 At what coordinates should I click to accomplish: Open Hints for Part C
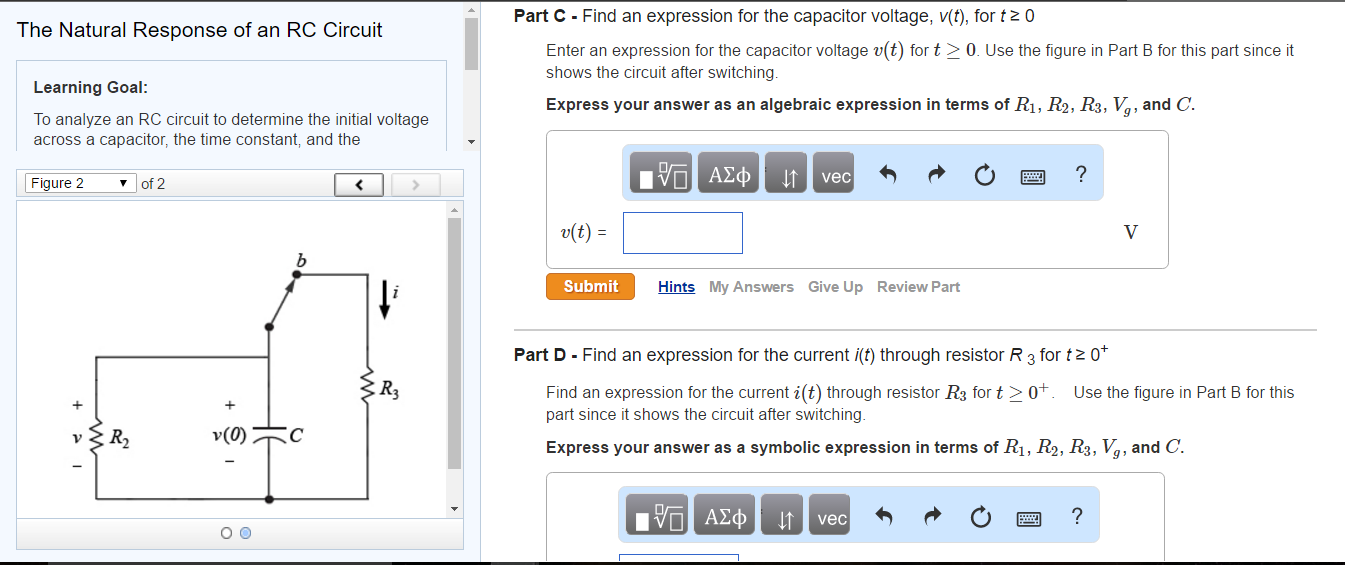click(676, 287)
